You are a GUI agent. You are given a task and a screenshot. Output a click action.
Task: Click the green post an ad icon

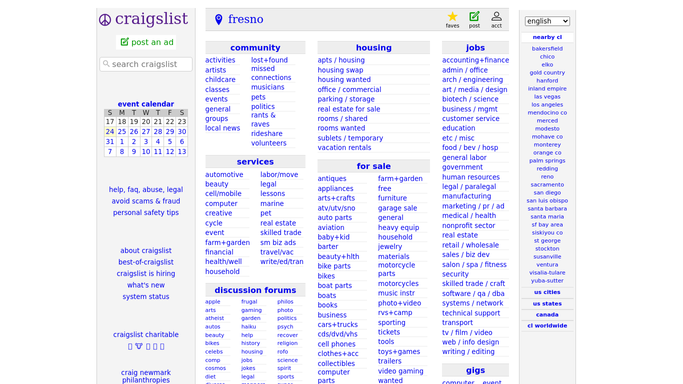pos(125,42)
